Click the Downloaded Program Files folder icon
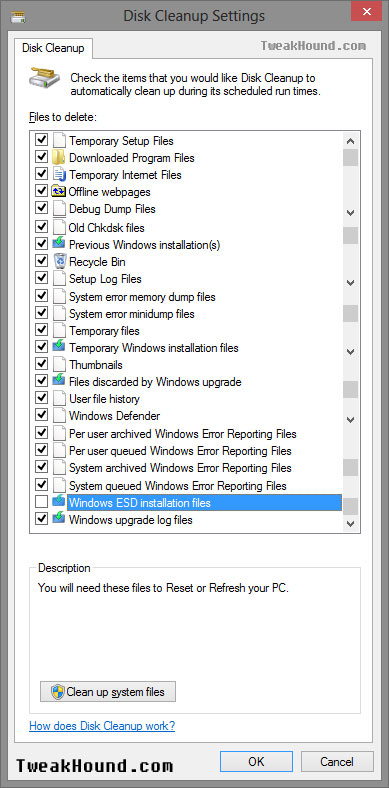 click(x=59, y=158)
